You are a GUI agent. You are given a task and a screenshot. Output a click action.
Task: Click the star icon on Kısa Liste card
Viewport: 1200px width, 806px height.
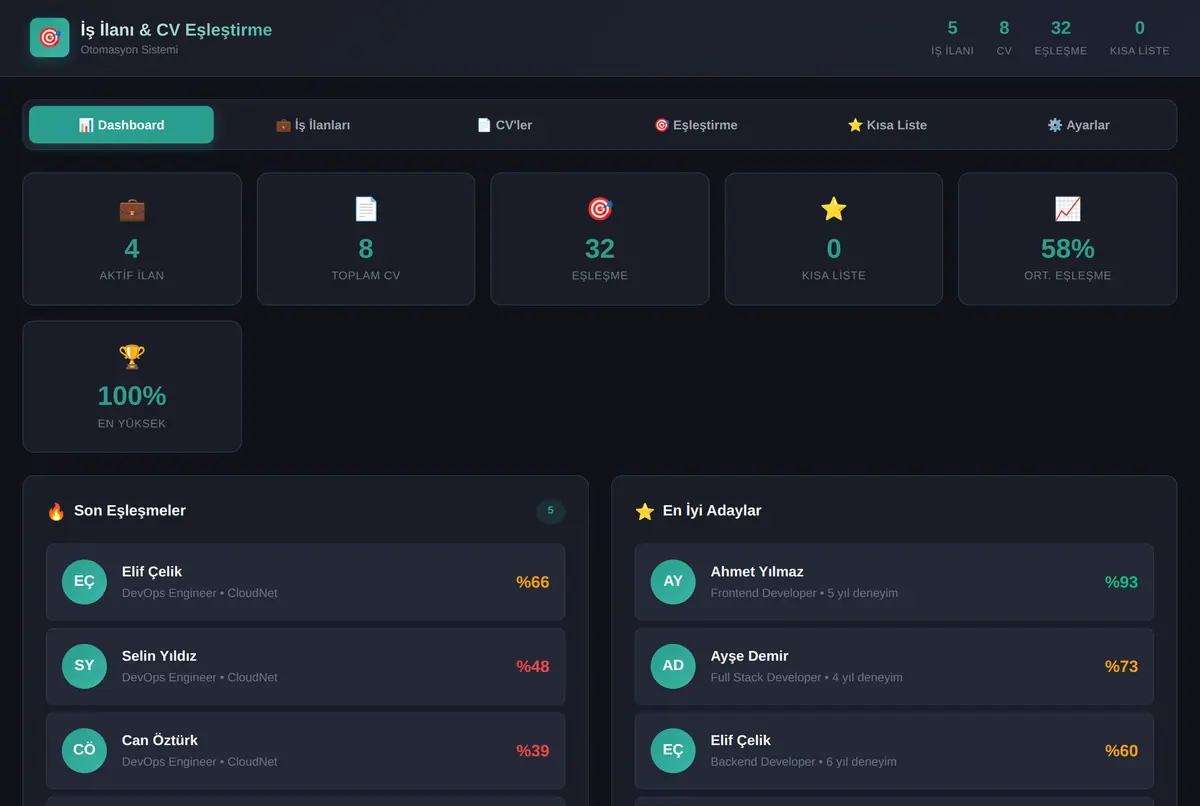(834, 209)
